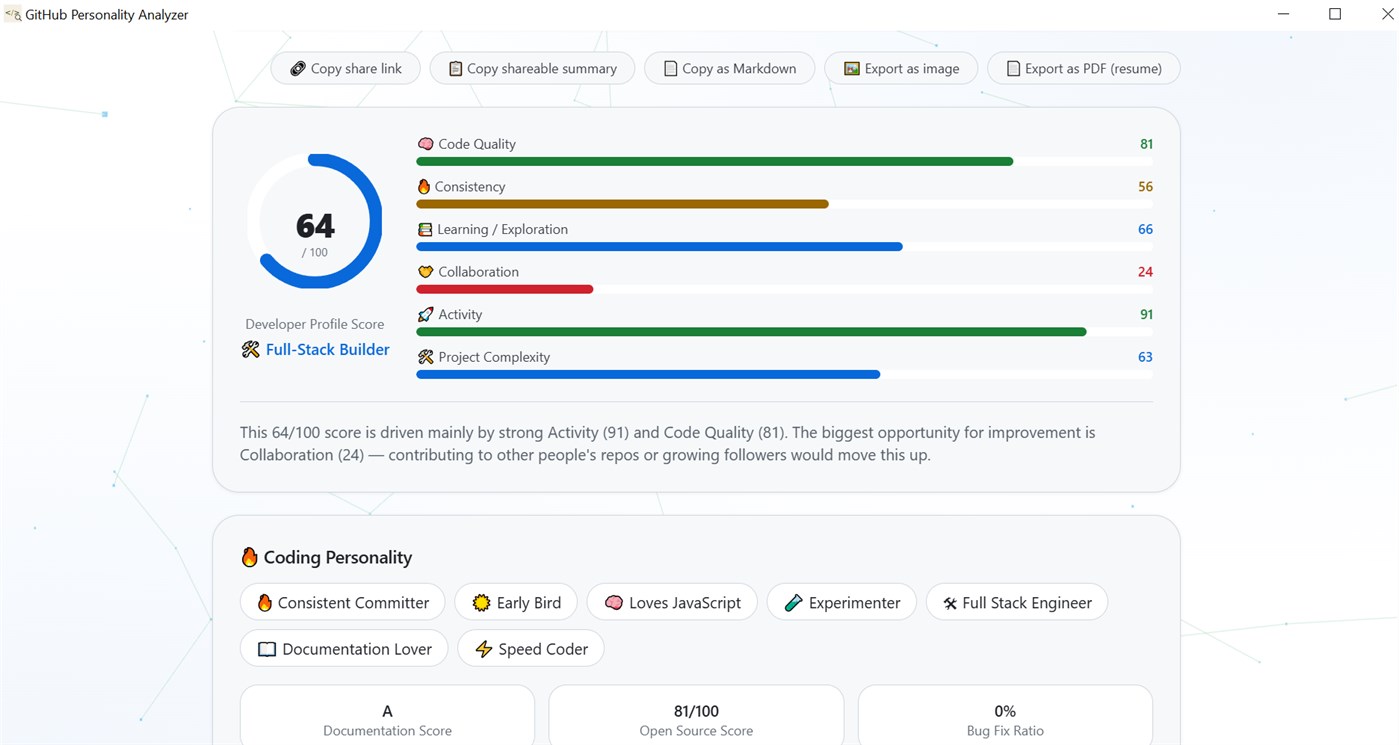Click the Open Source Score card
Screen dimensions: 1399x745
point(696,716)
